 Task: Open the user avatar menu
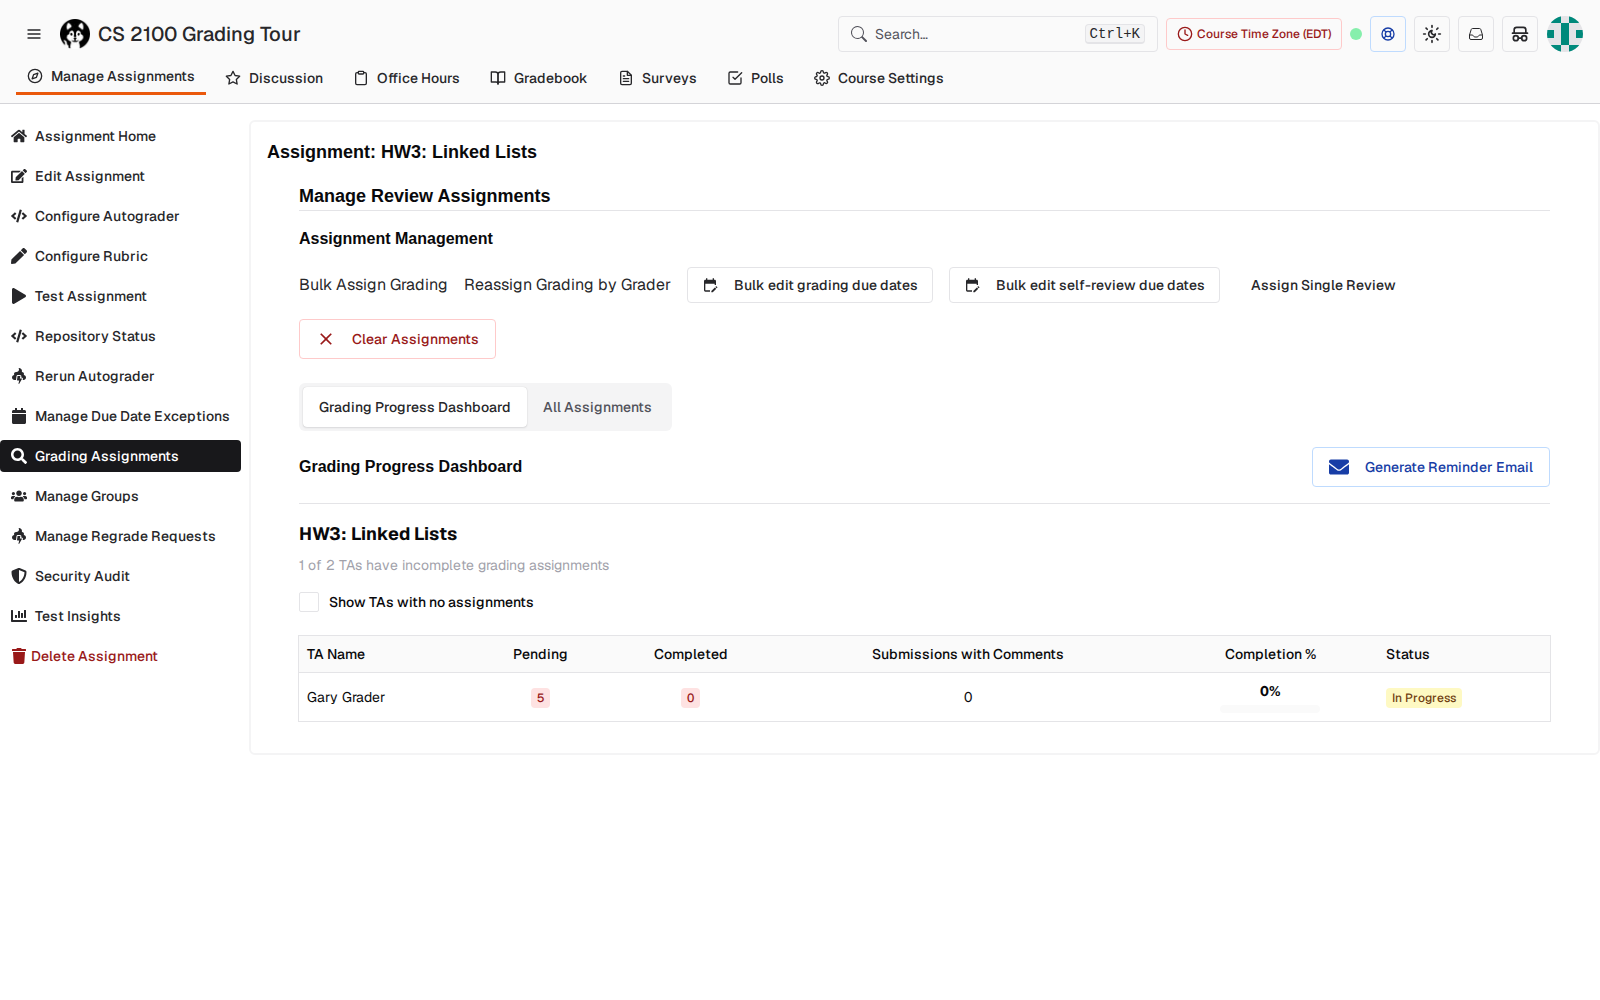point(1565,34)
